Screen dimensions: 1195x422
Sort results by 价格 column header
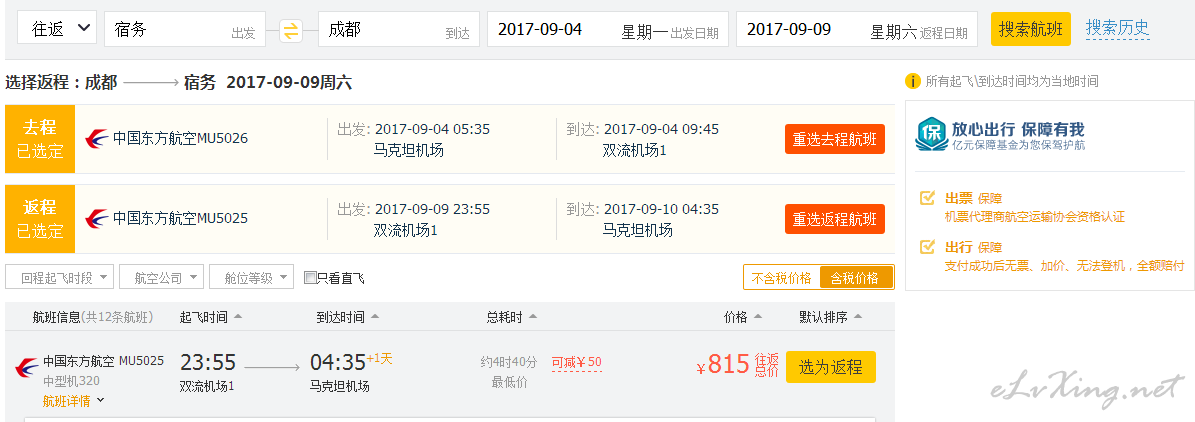pyautogui.click(x=742, y=318)
